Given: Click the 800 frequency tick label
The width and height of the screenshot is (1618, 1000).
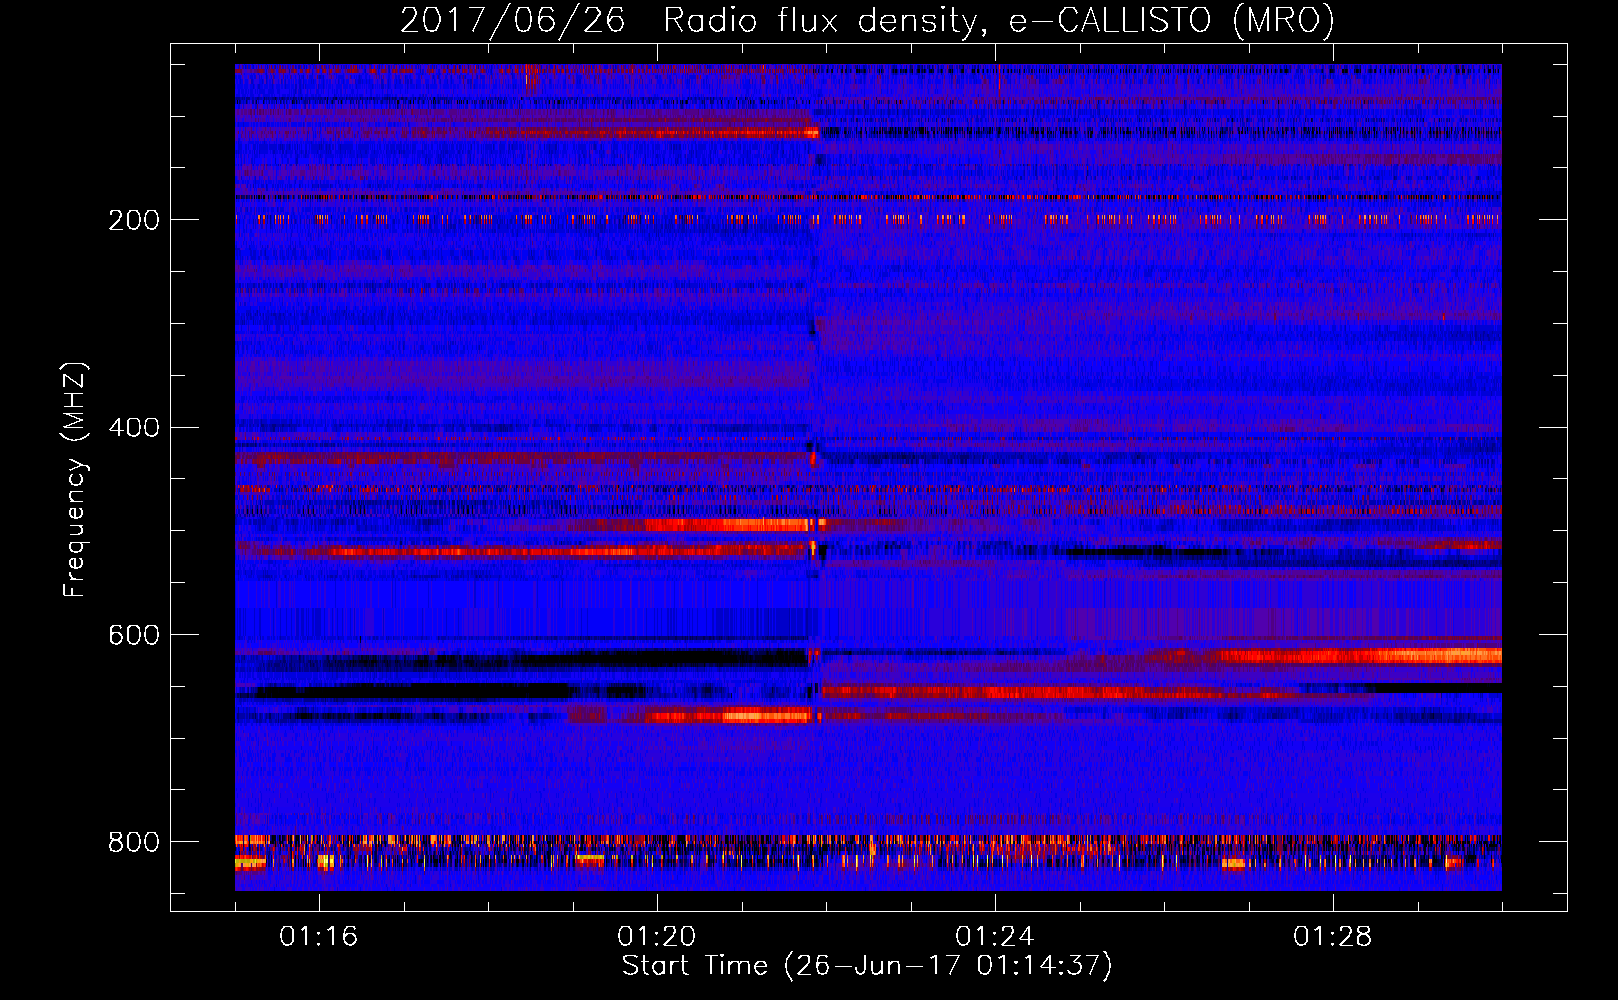Looking at the screenshot, I should tap(134, 842).
